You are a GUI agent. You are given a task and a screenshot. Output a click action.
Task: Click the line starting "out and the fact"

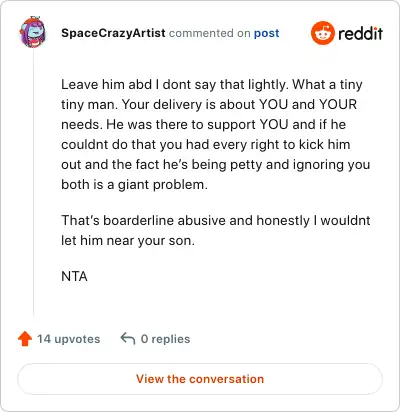pos(216,164)
